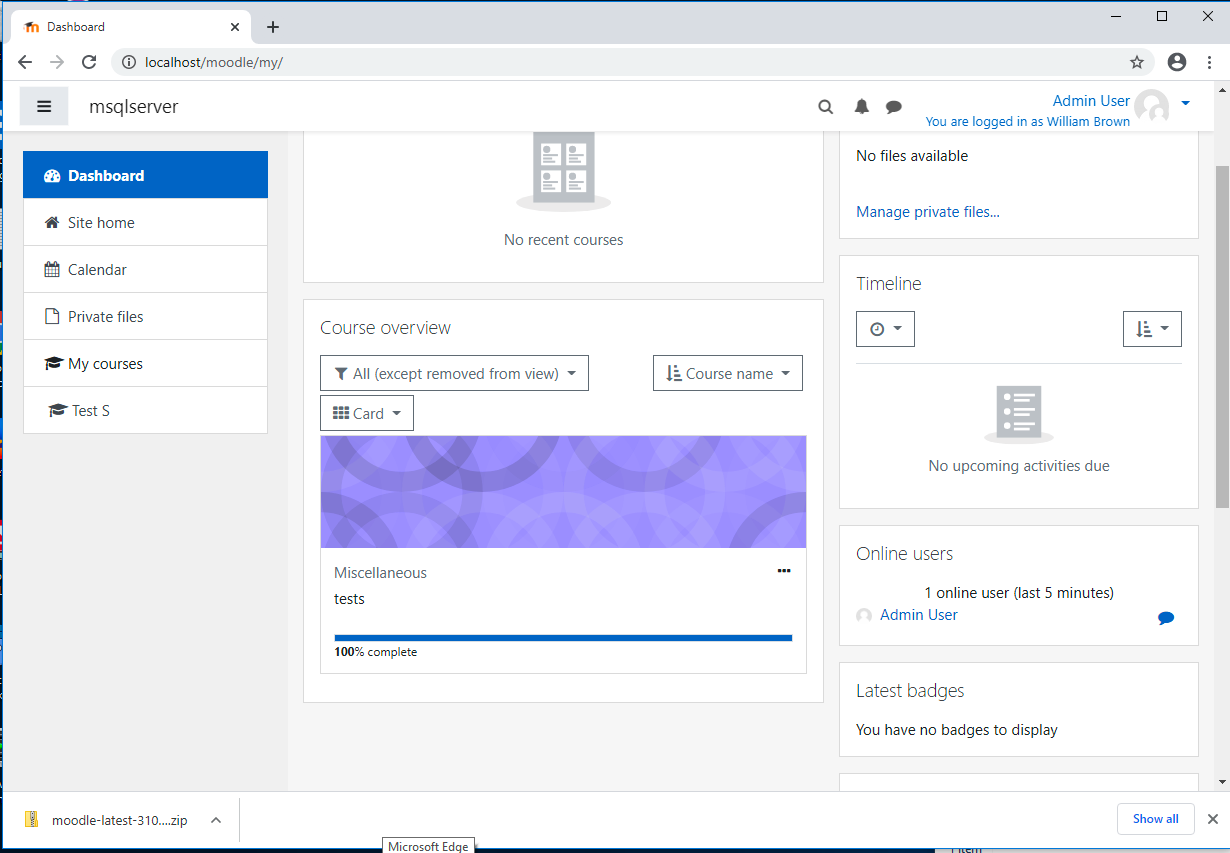Image resolution: width=1230 pixels, height=853 pixels.
Task: Select Dashboard in the side navigation
Action: coord(146,175)
